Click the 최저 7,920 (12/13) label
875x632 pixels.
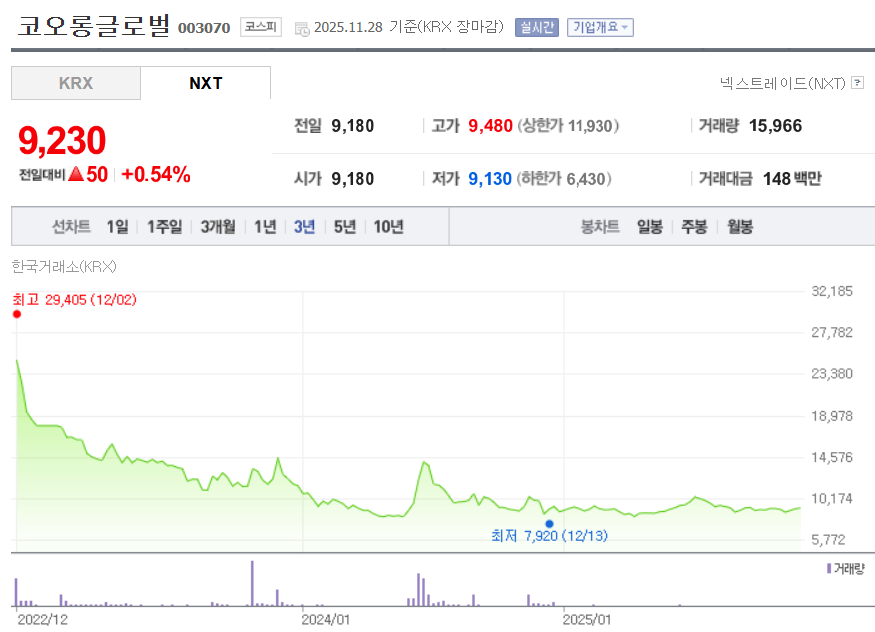pos(549,535)
